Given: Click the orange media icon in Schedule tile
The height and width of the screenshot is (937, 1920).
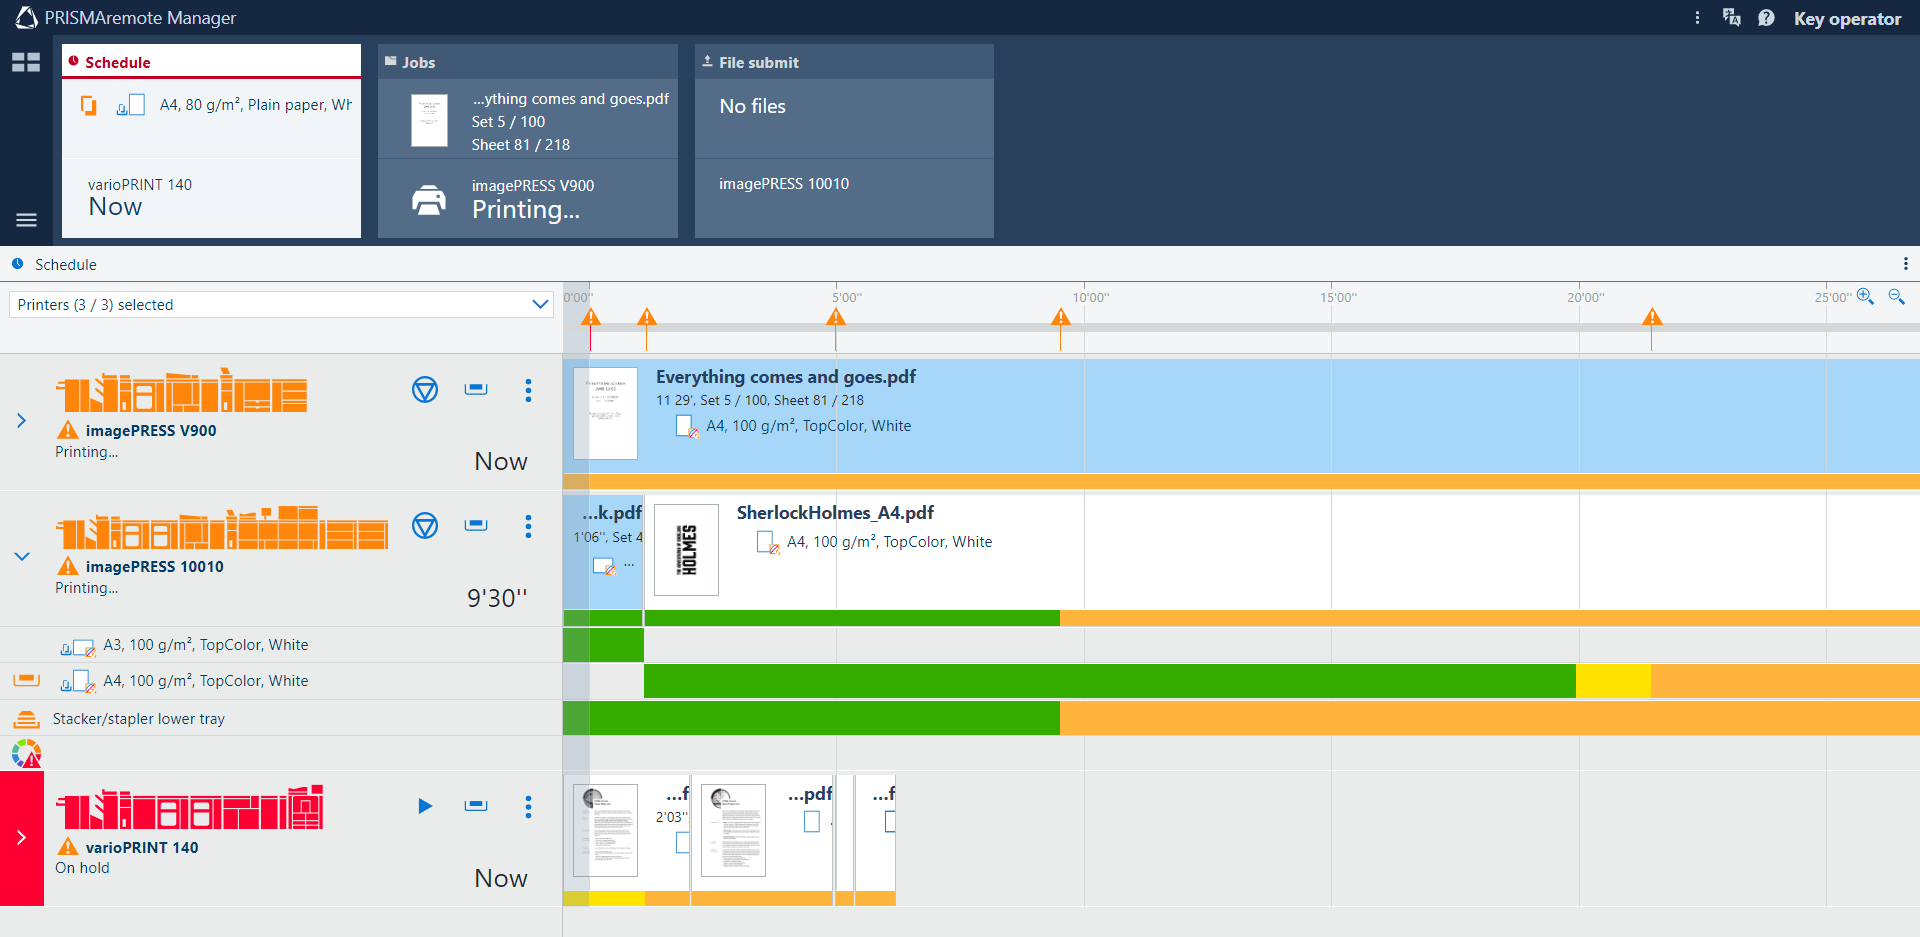Looking at the screenshot, I should (x=88, y=105).
